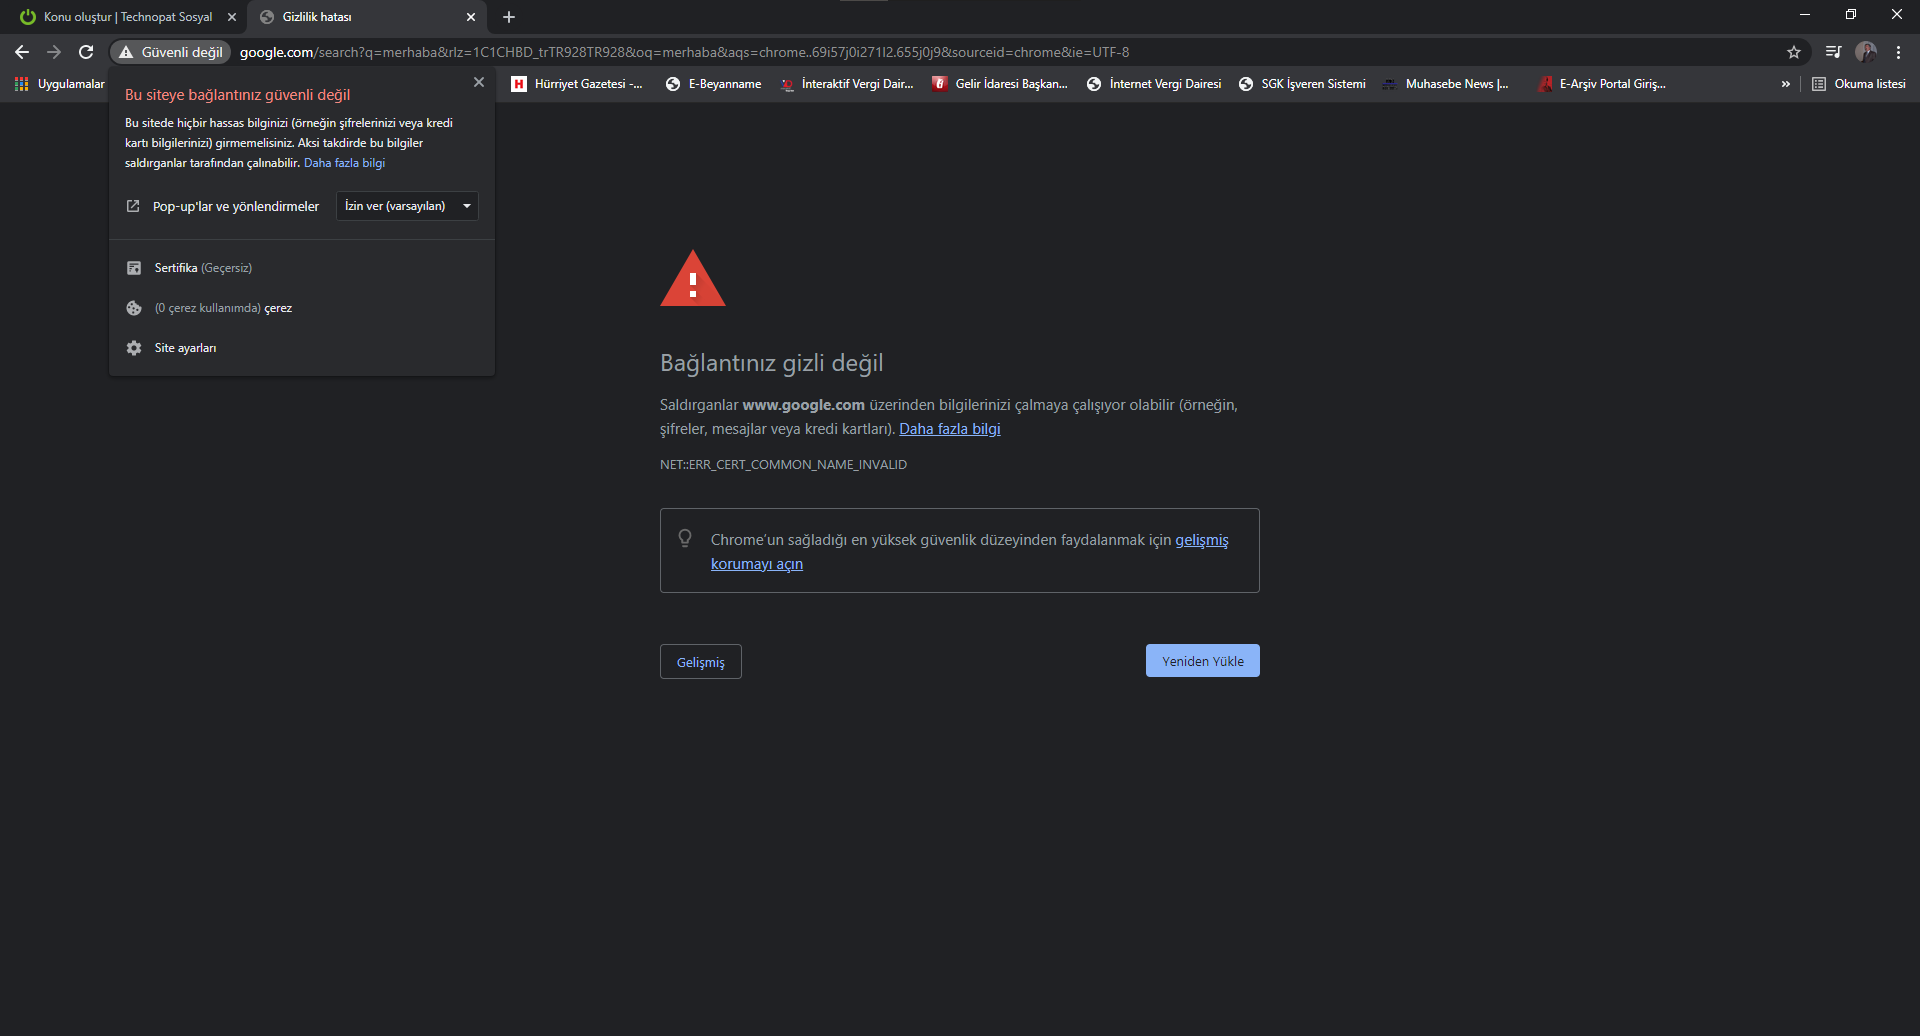
Task: Reload the page using the refresh icon
Action: [x=86, y=52]
